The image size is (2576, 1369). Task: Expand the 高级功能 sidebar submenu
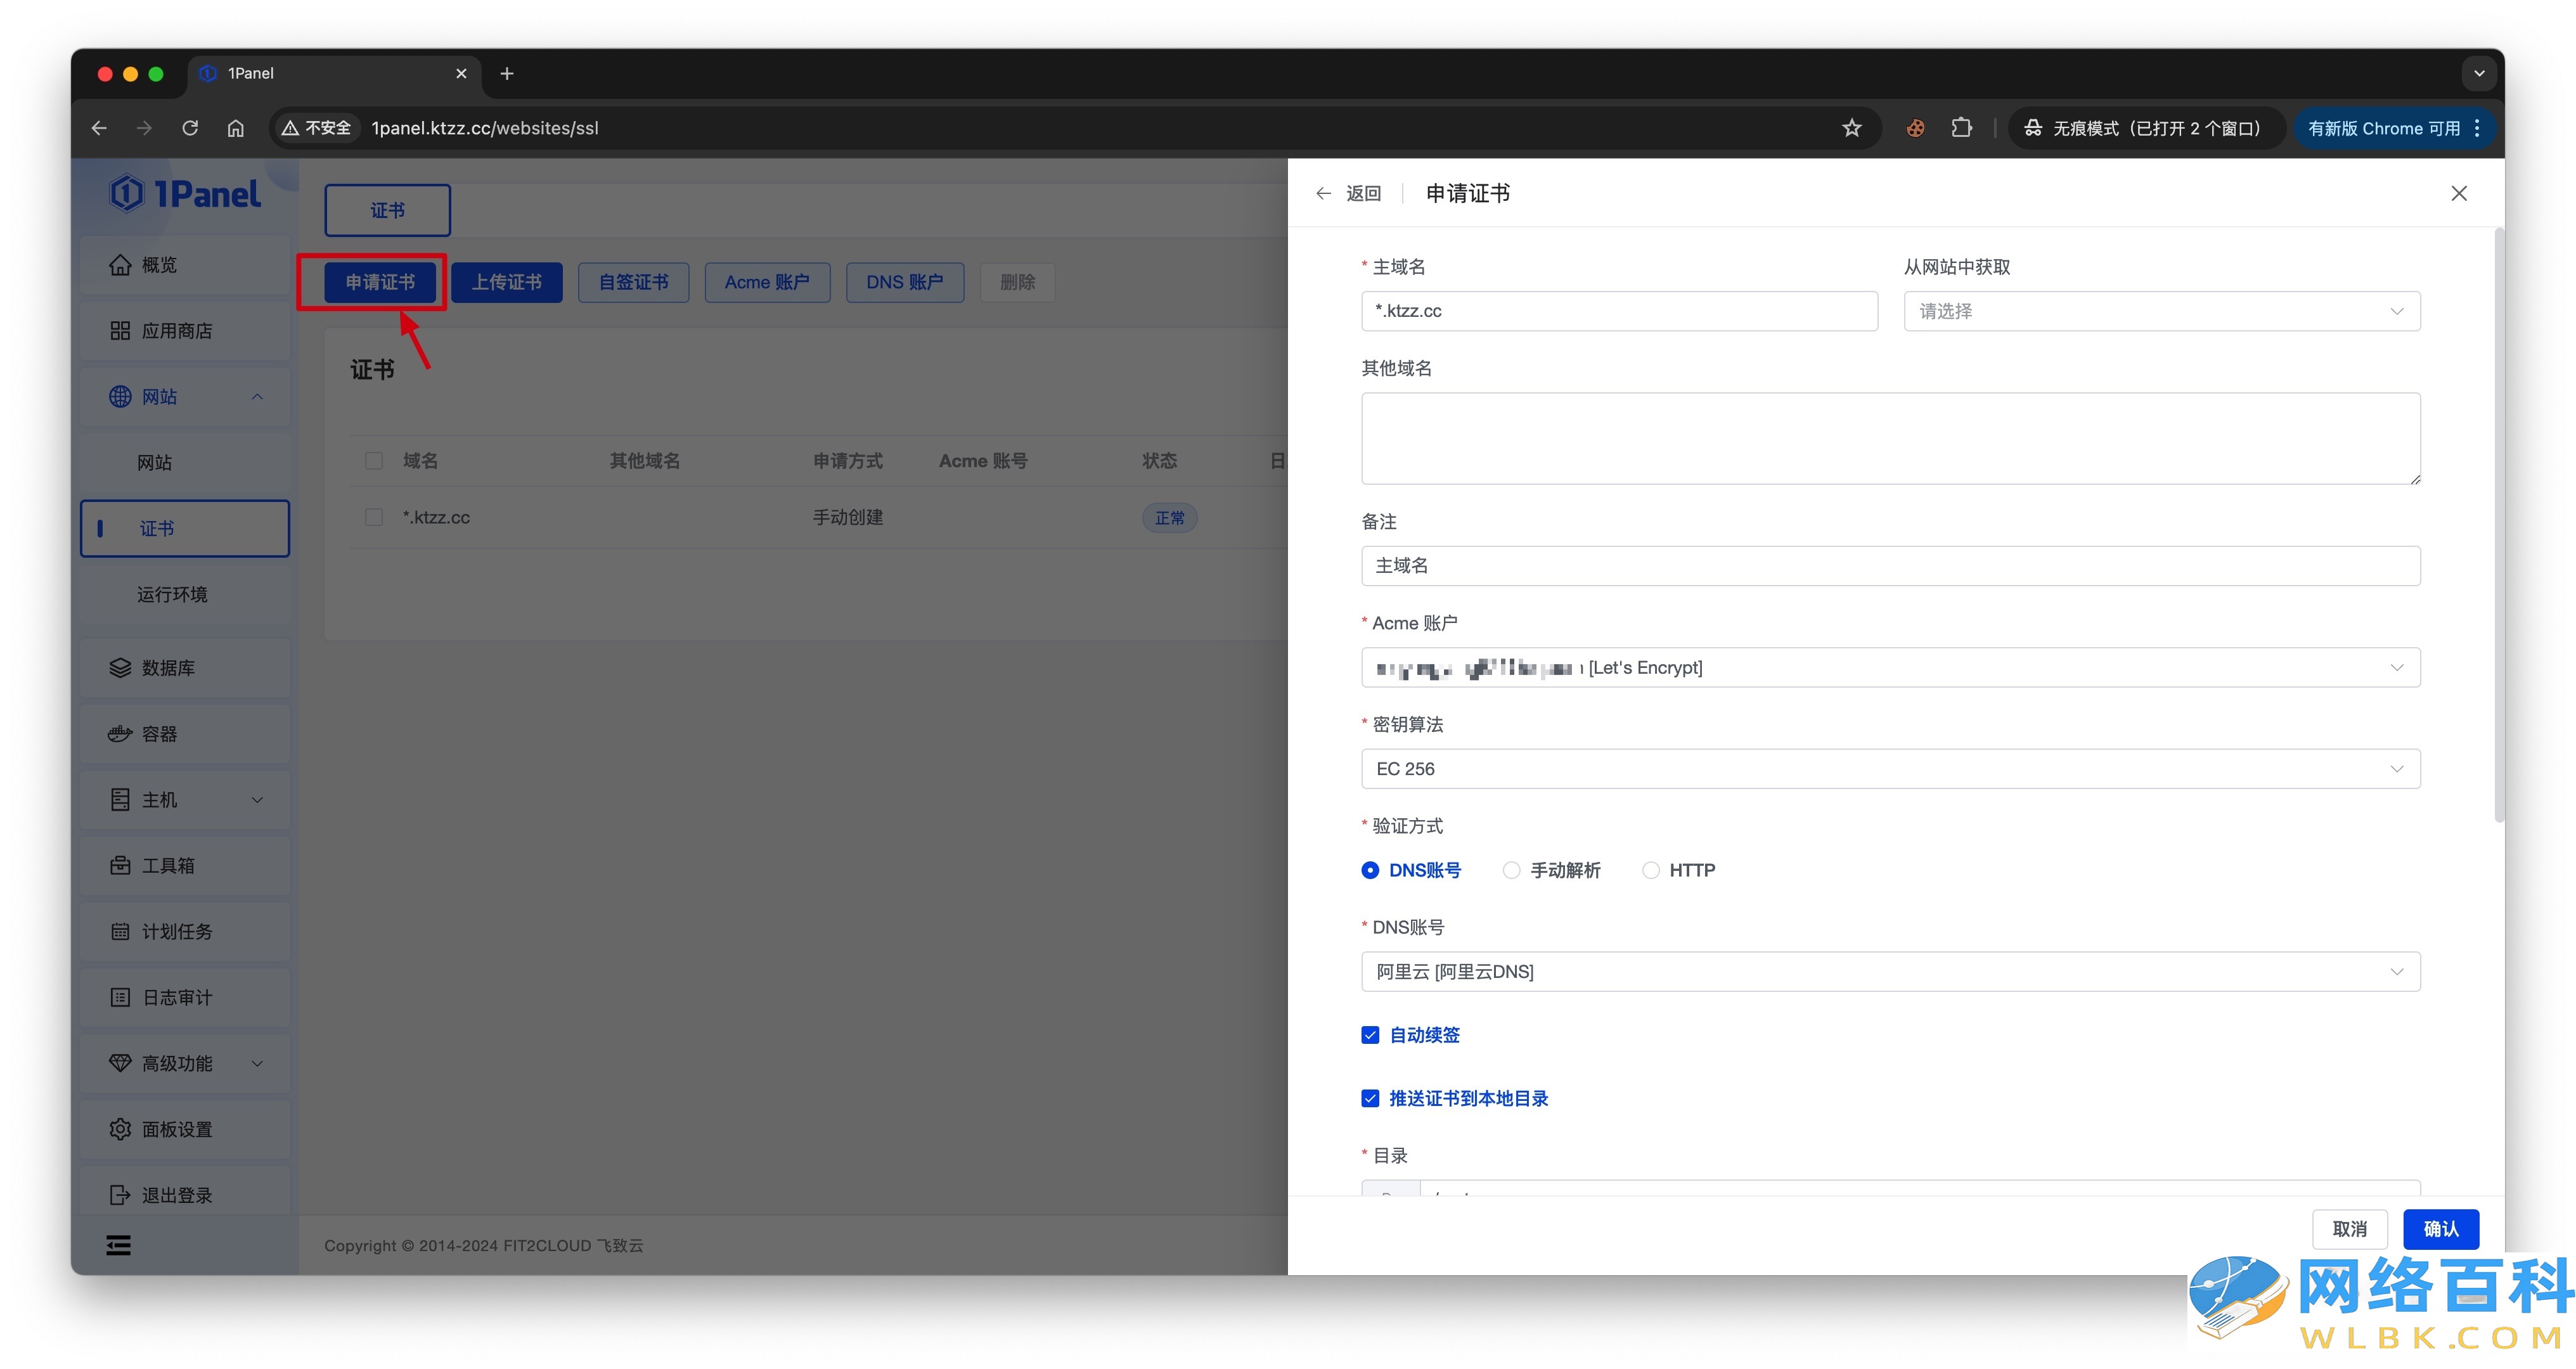(x=258, y=1064)
